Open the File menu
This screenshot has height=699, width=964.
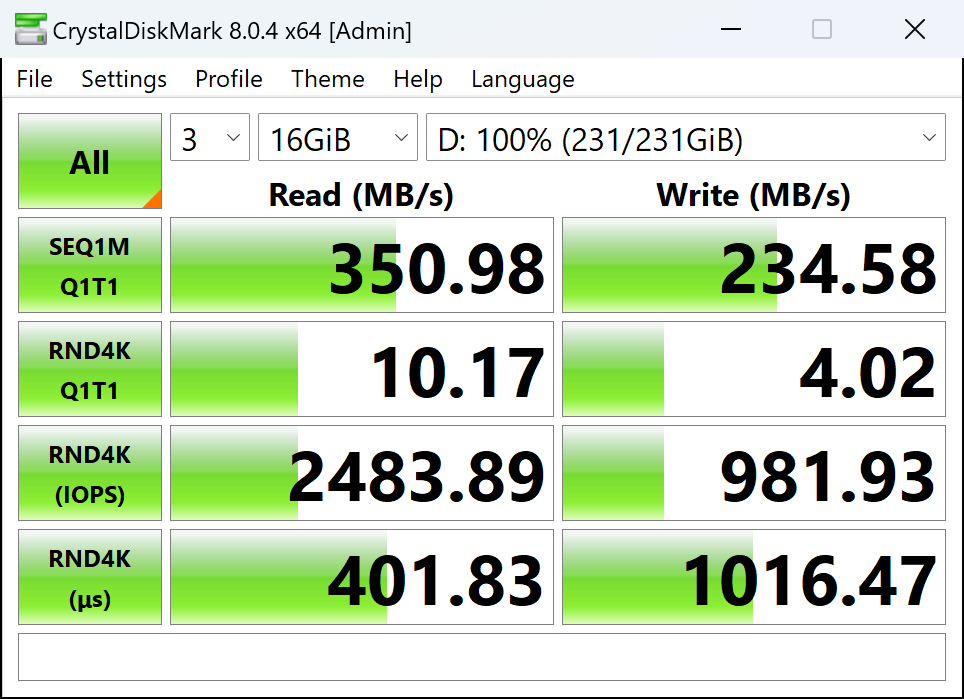pyautogui.click(x=34, y=79)
